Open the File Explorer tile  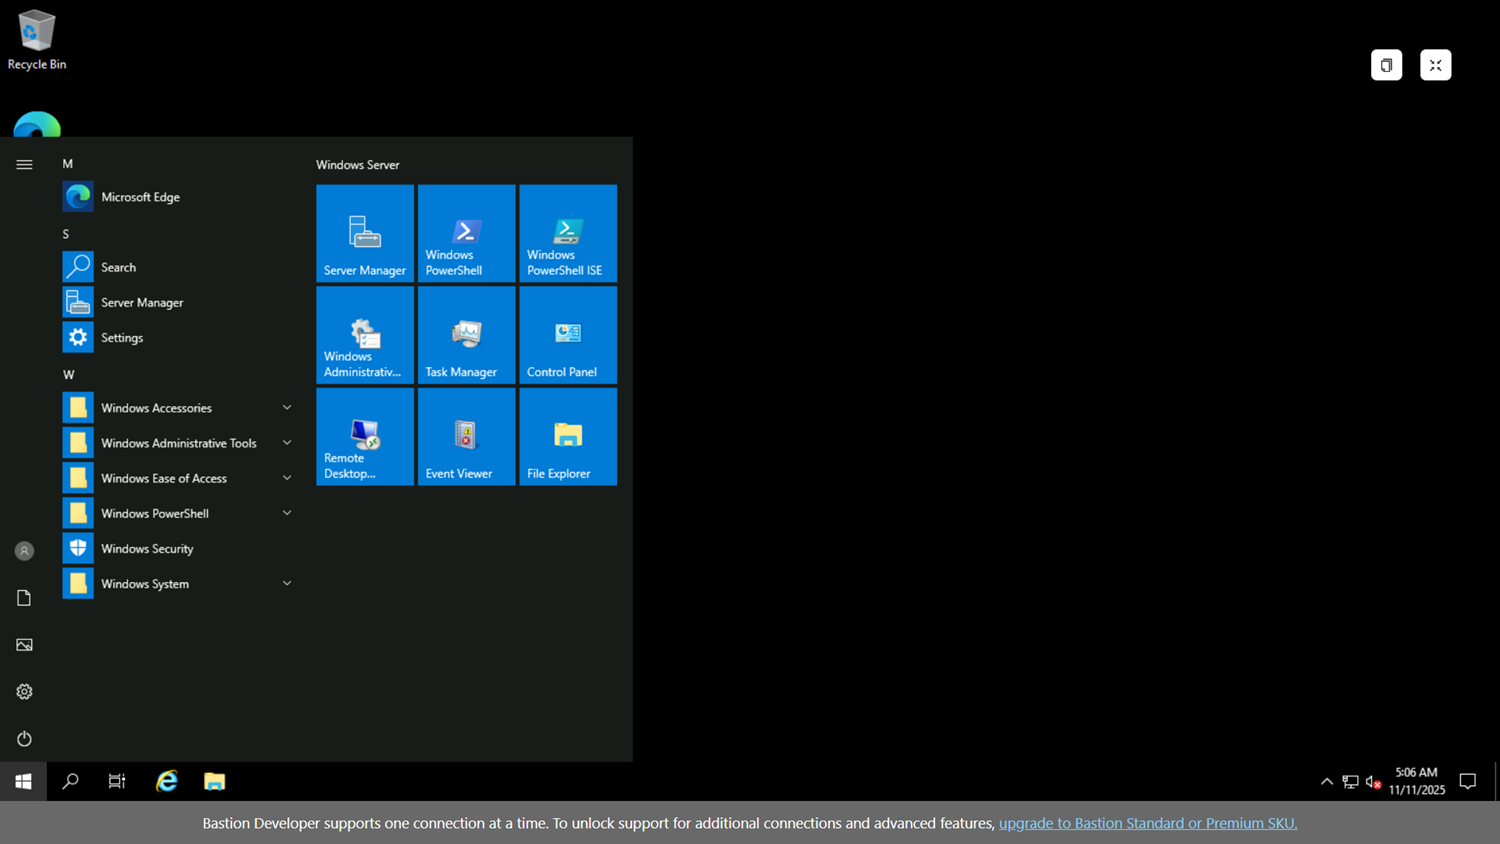pyautogui.click(x=568, y=437)
